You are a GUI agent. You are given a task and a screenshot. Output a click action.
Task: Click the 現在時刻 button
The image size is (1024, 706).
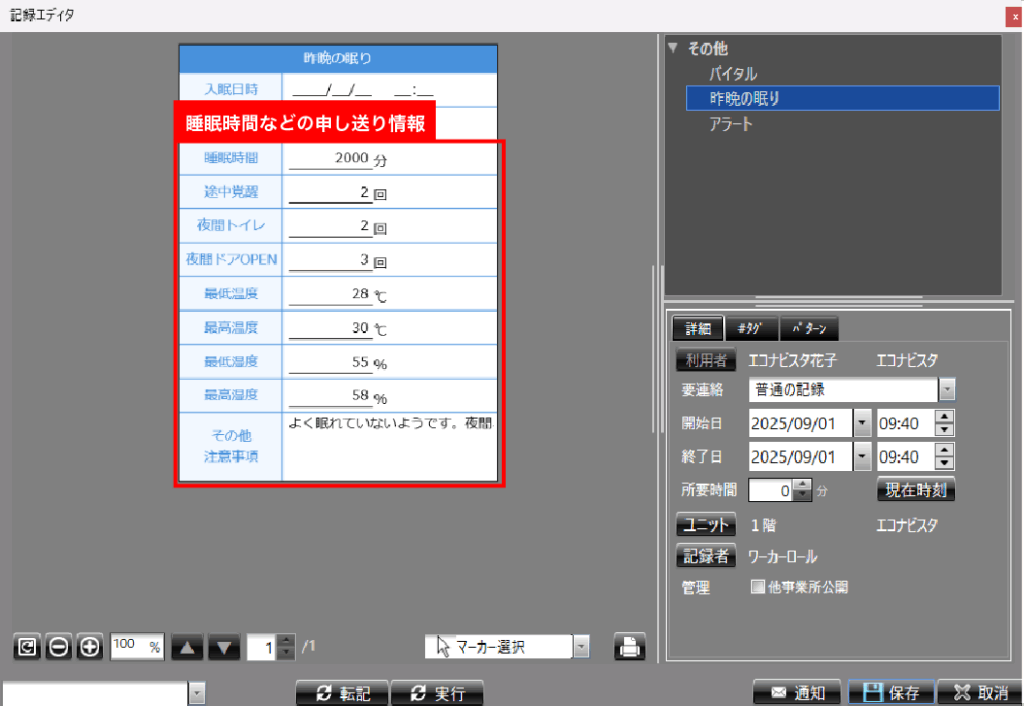click(916, 490)
